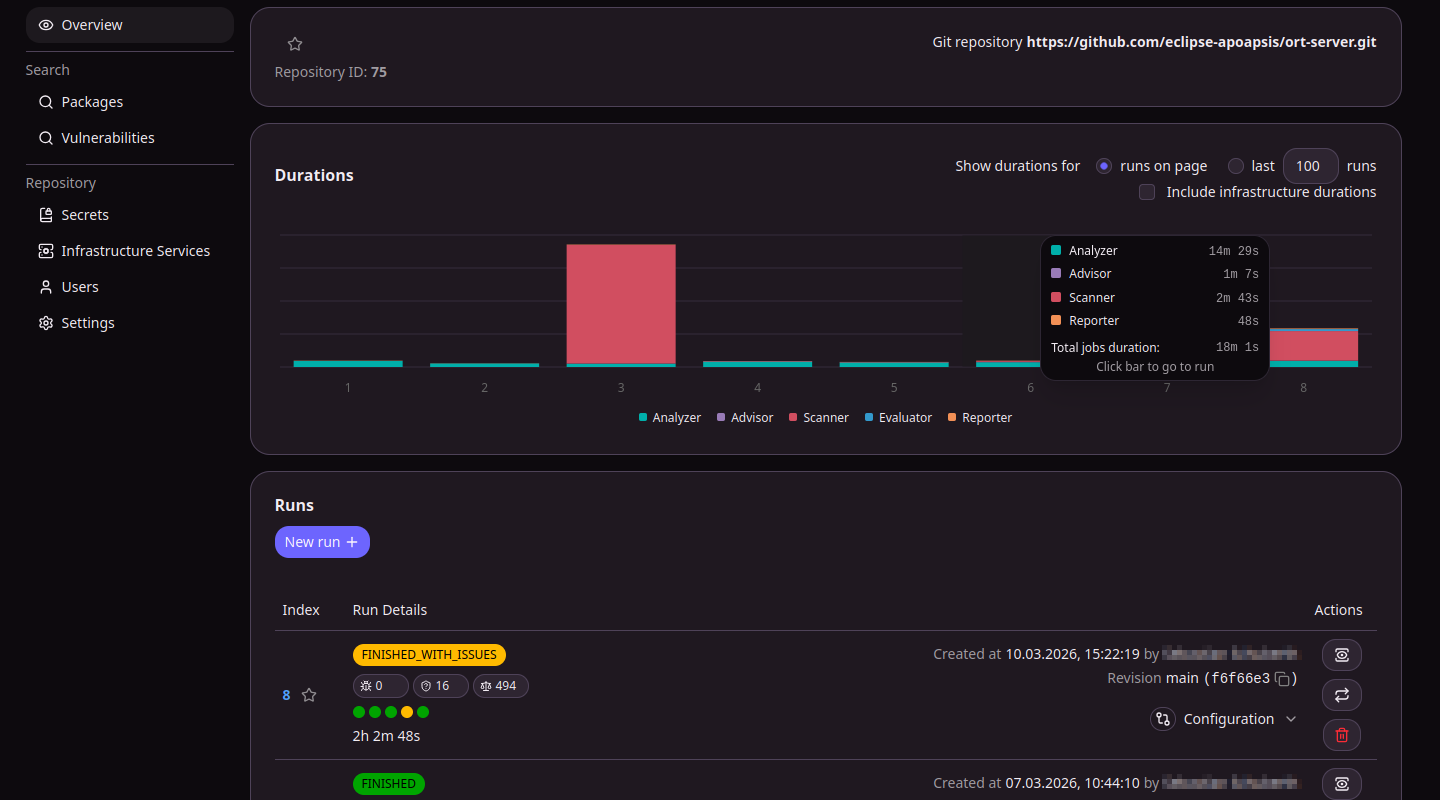Enable Include infrastructure durations checkbox
Screen dimensions: 1440x800
[x=1147, y=192]
